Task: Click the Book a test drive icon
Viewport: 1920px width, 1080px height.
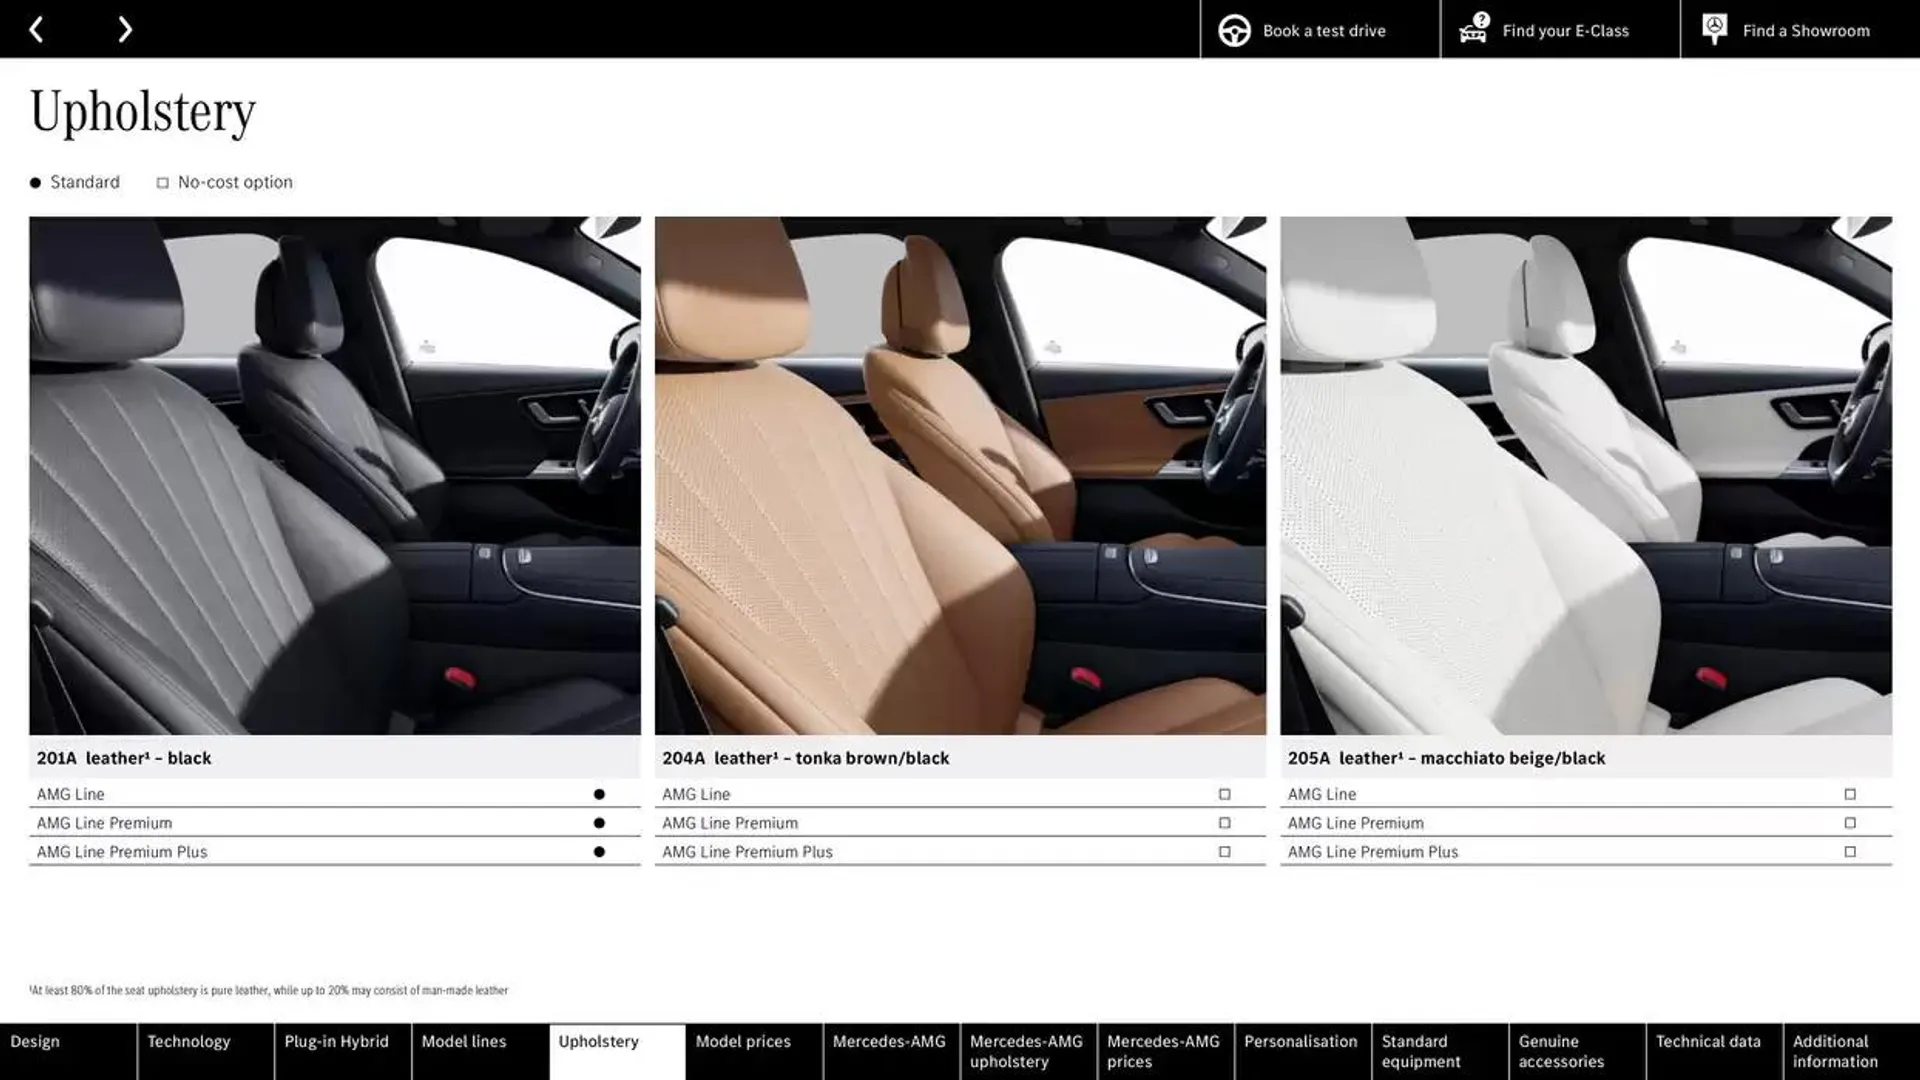Action: 1234,29
